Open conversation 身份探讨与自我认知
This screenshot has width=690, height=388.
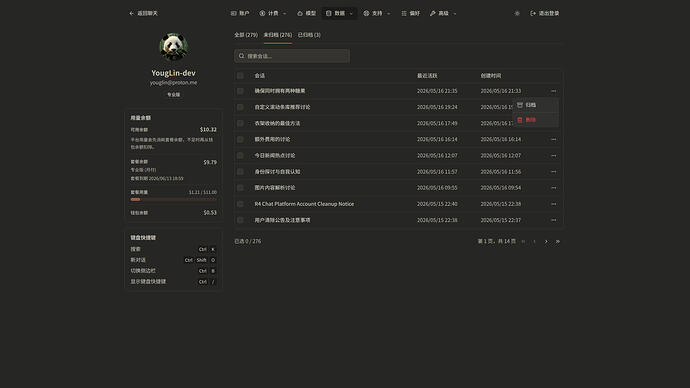click(277, 172)
